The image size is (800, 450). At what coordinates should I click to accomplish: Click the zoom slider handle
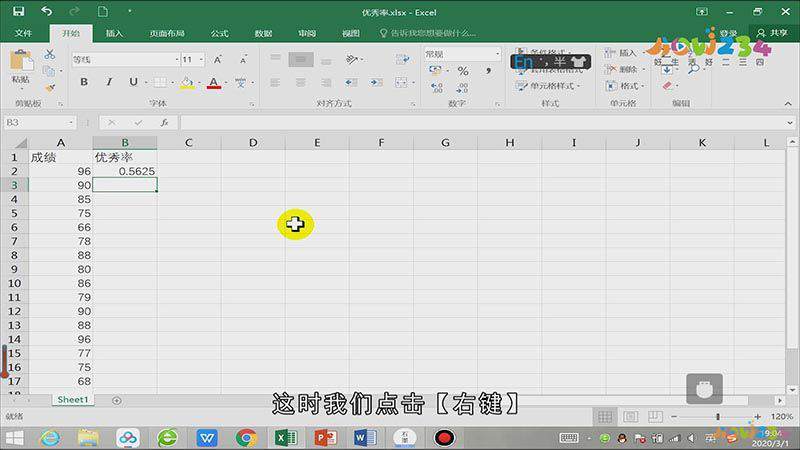click(718, 417)
